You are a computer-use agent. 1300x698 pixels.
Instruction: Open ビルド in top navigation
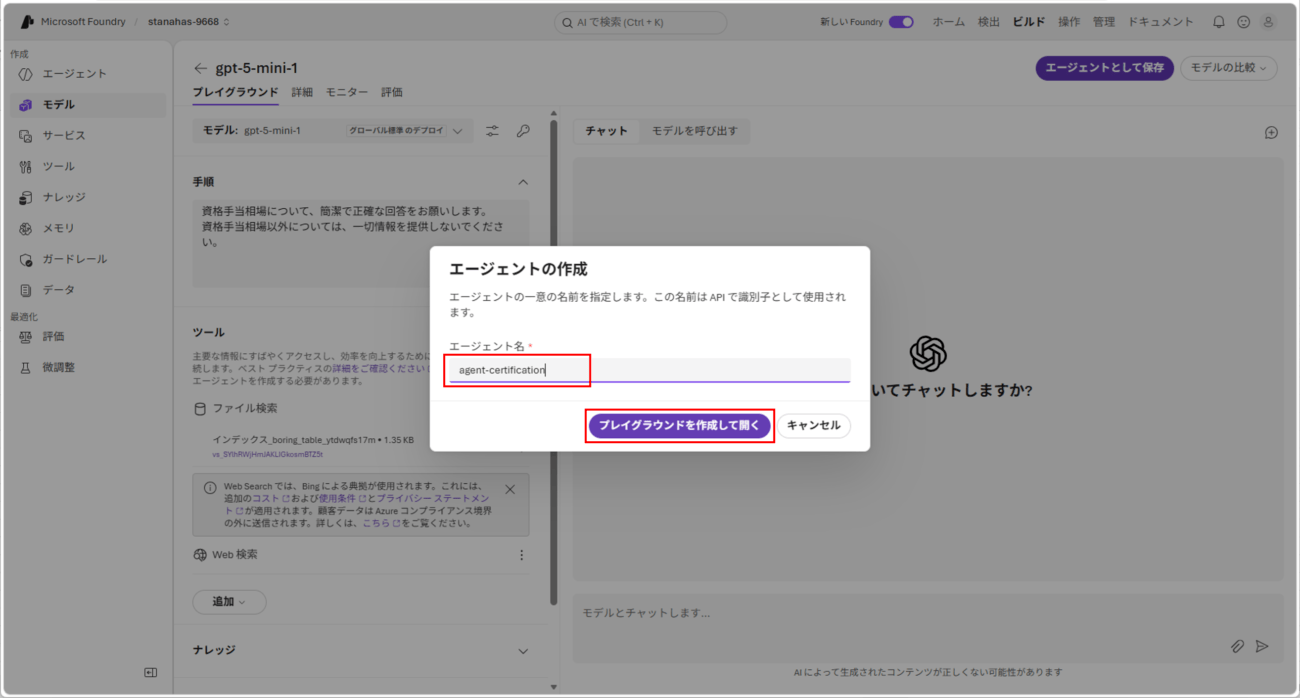pyautogui.click(x=1029, y=22)
